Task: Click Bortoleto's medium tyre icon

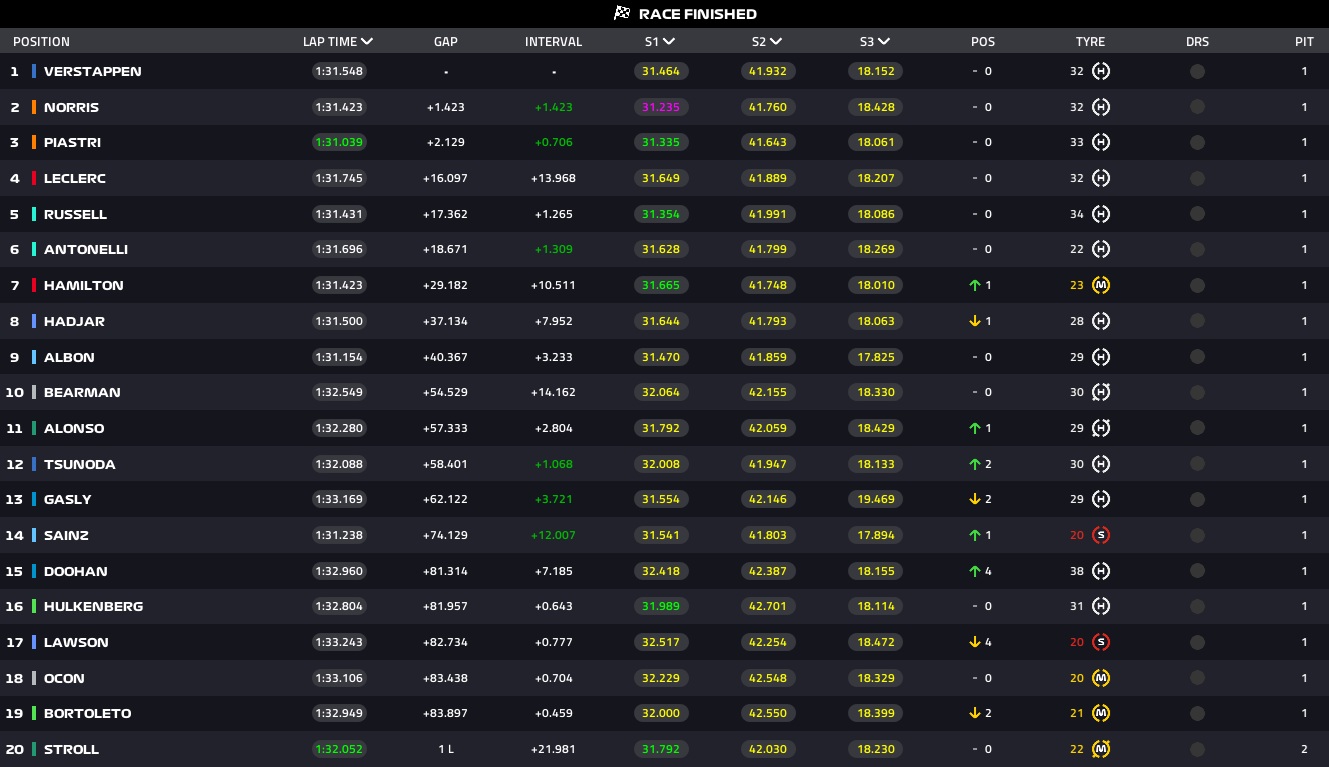Action: click(1101, 713)
